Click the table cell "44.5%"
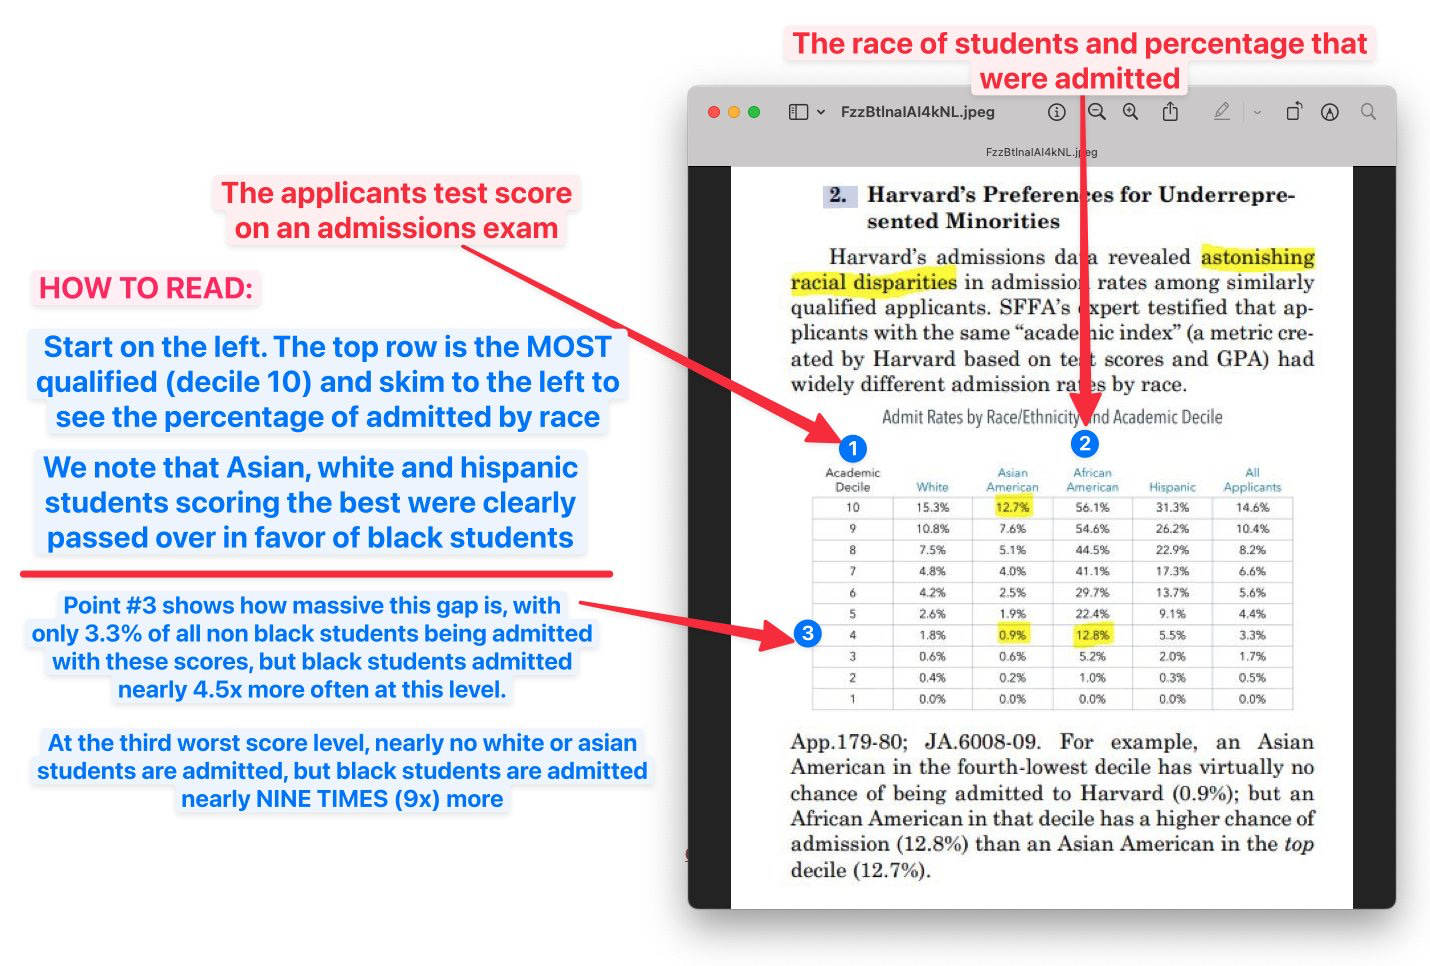This screenshot has height=966, width=1430. [1092, 550]
